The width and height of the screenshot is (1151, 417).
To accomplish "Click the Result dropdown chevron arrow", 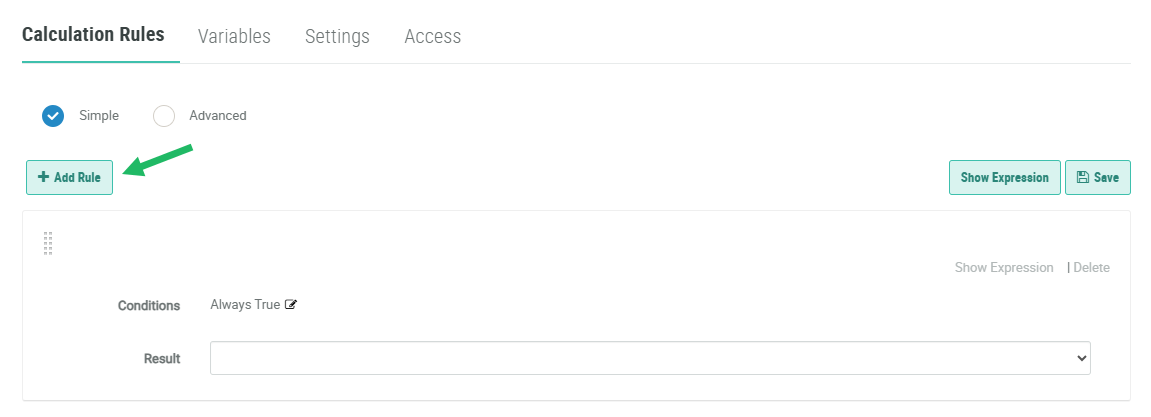I will click(x=1081, y=358).
